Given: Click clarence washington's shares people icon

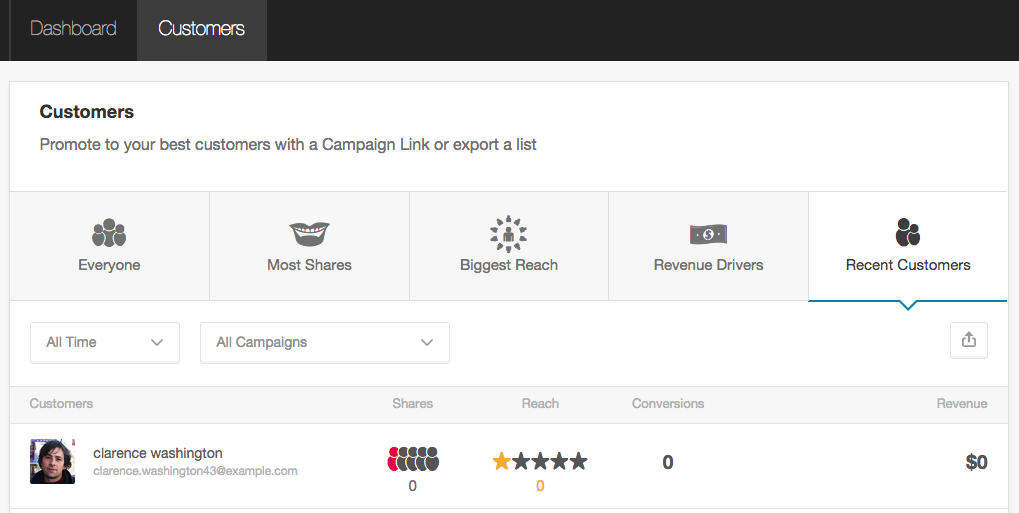Looking at the screenshot, I should click(413, 460).
